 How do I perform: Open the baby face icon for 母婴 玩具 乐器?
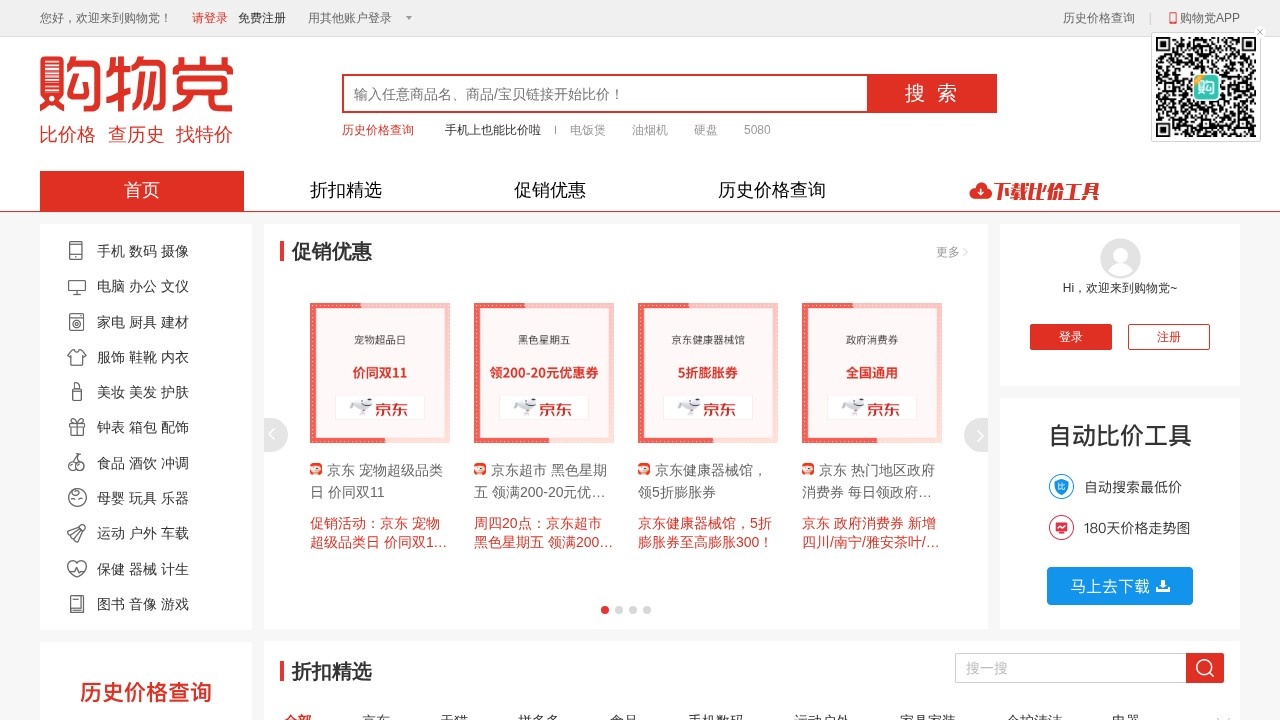(77, 498)
